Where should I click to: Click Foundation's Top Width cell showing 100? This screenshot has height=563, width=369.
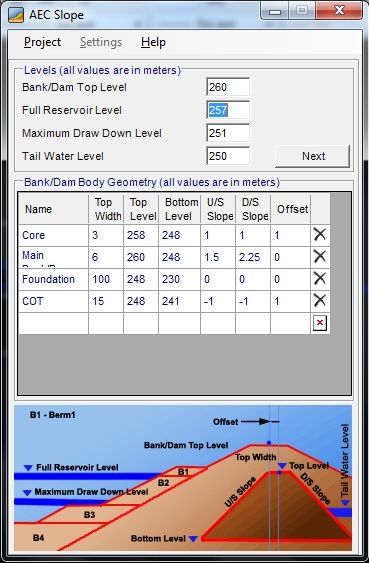click(x=106, y=279)
